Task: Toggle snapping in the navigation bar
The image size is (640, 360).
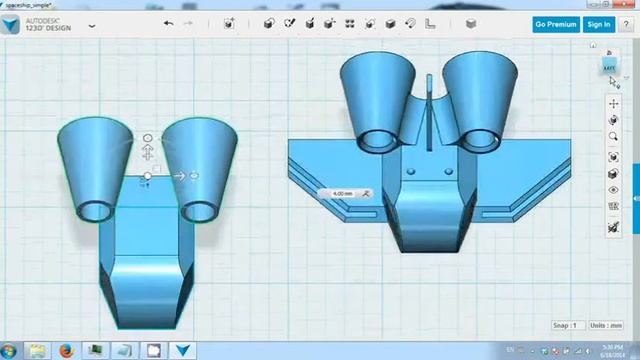Action: coord(613,227)
